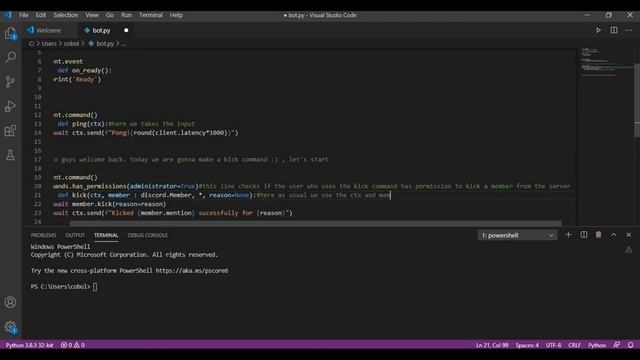Open the Help menu
640x360 pixels.
(x=176, y=15)
